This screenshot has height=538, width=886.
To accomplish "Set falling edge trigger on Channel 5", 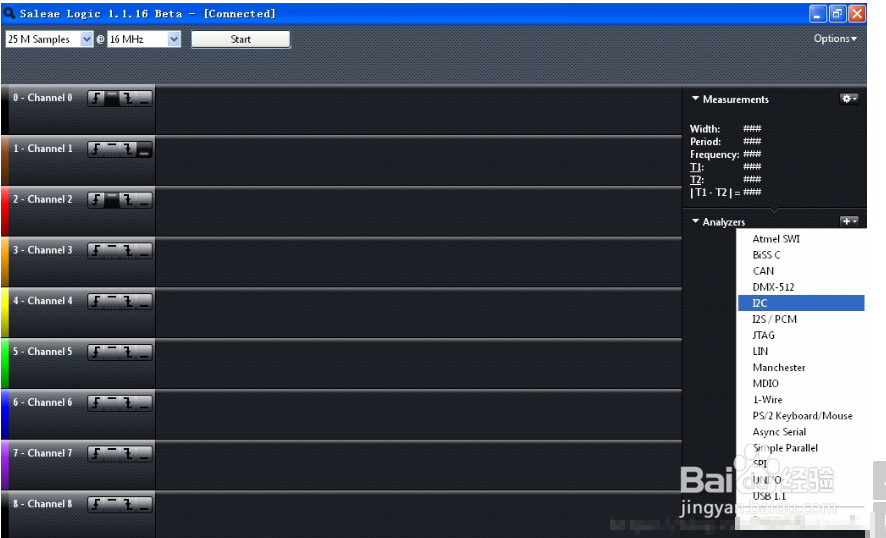I will click(x=128, y=352).
